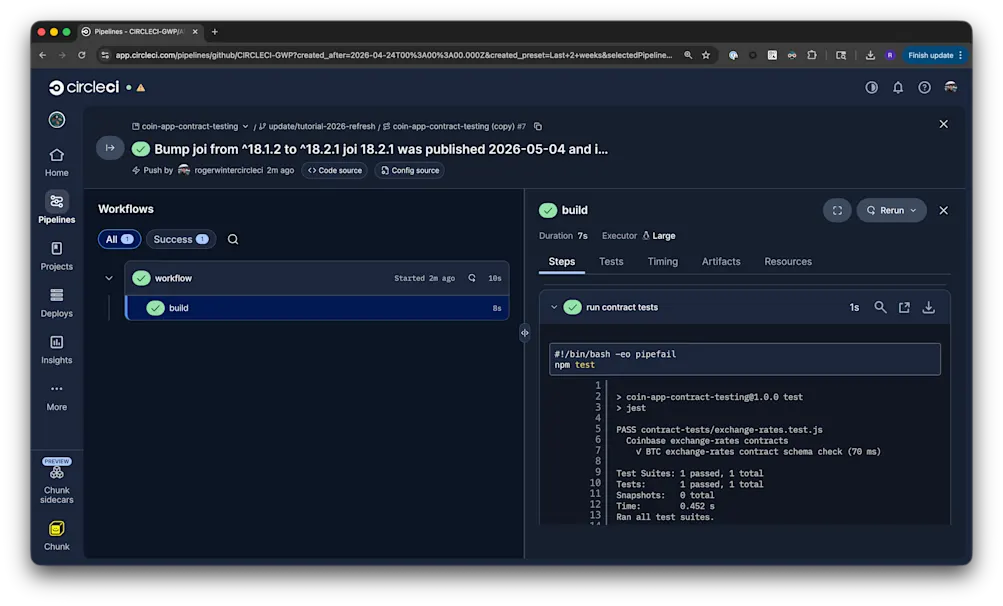Screen dimensions: 1003x606
Task: Expand the build job to fullscreen
Action: tap(837, 211)
